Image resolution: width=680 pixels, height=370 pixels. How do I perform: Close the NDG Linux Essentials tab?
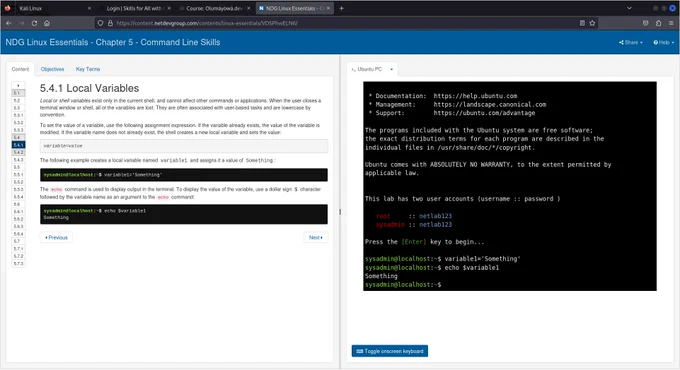click(328, 8)
